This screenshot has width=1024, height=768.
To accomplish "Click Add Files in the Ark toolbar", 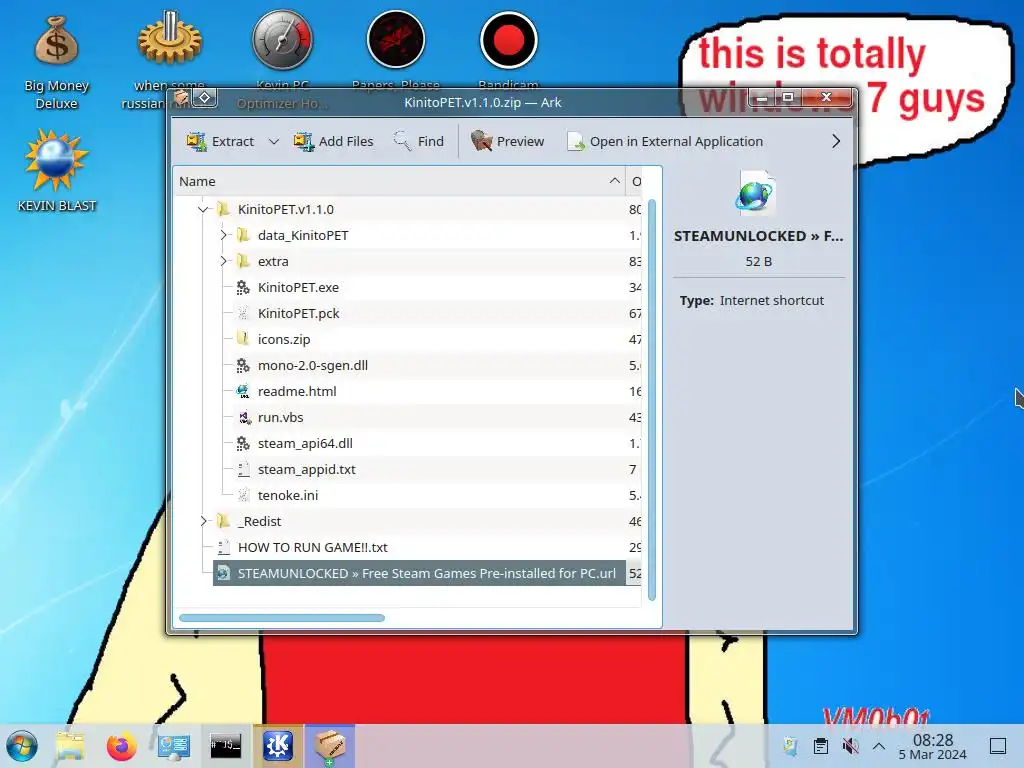I will coord(333,141).
